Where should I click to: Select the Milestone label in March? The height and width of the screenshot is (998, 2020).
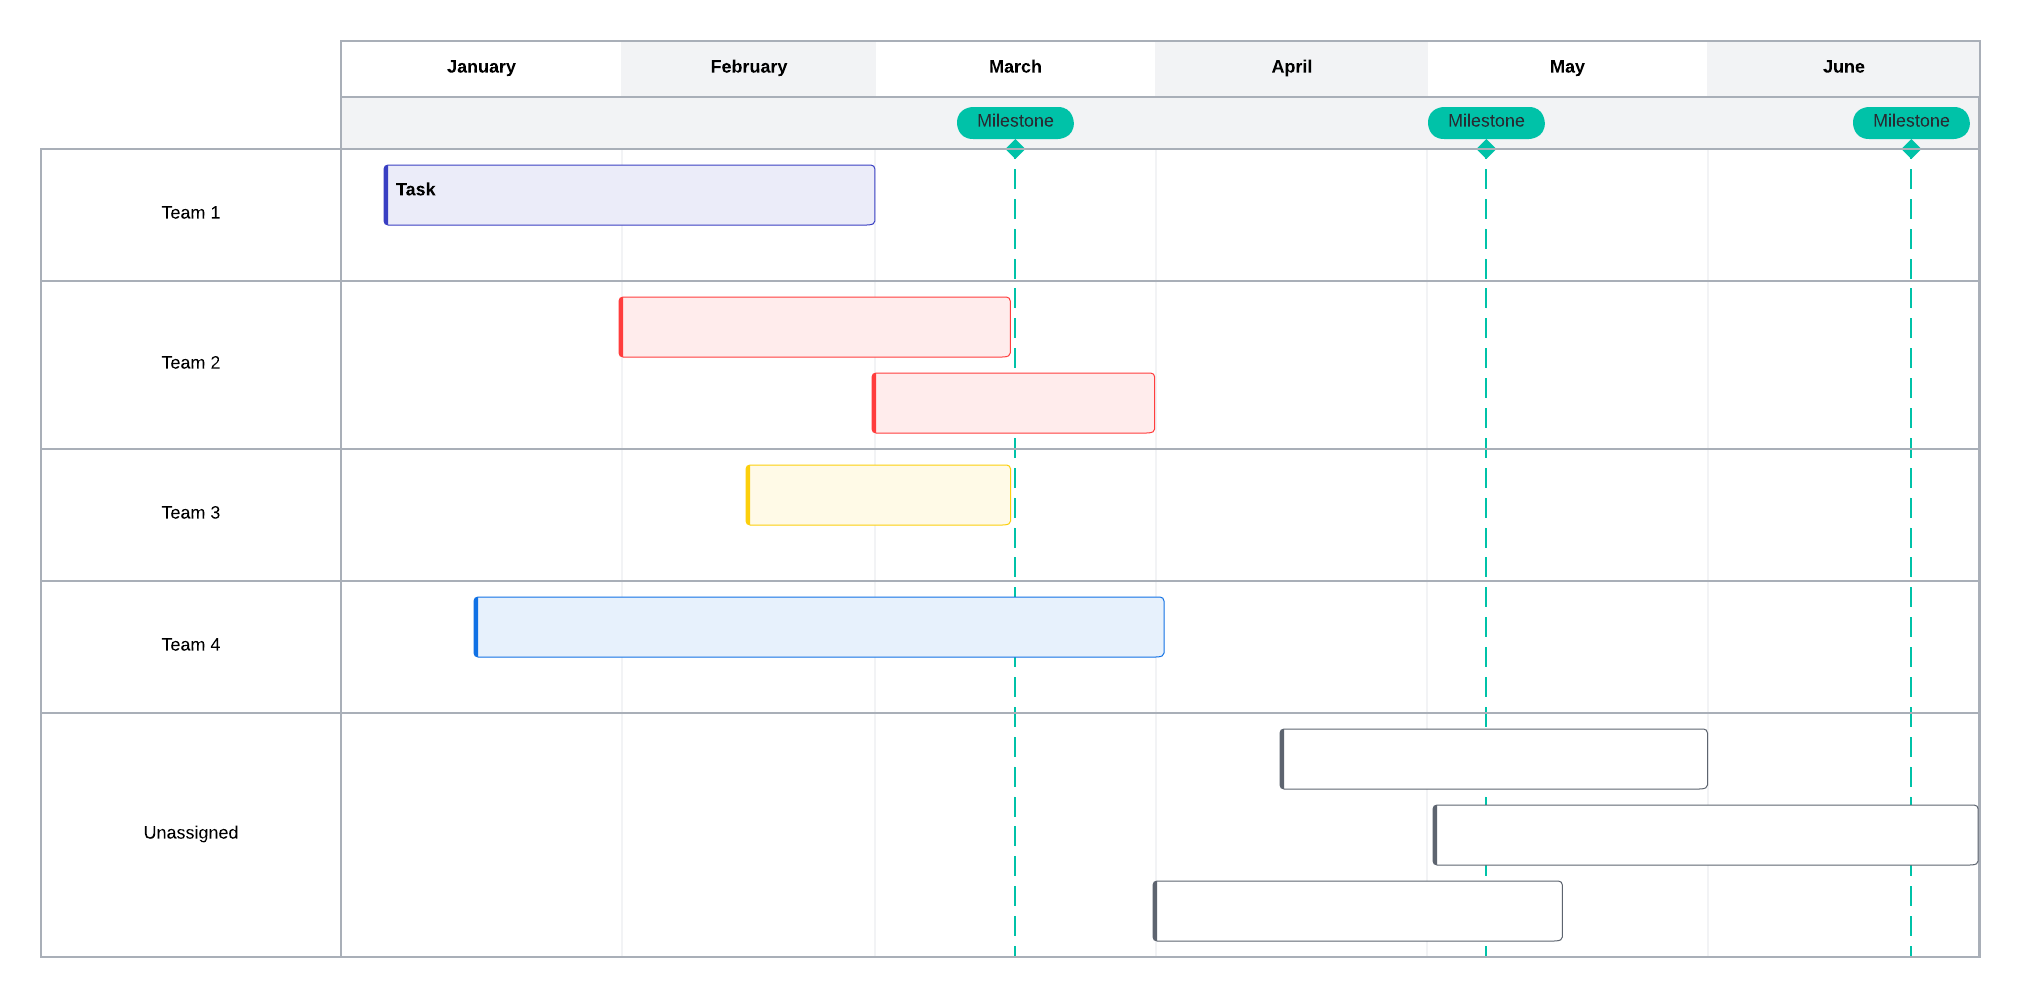pyautogui.click(x=1015, y=122)
